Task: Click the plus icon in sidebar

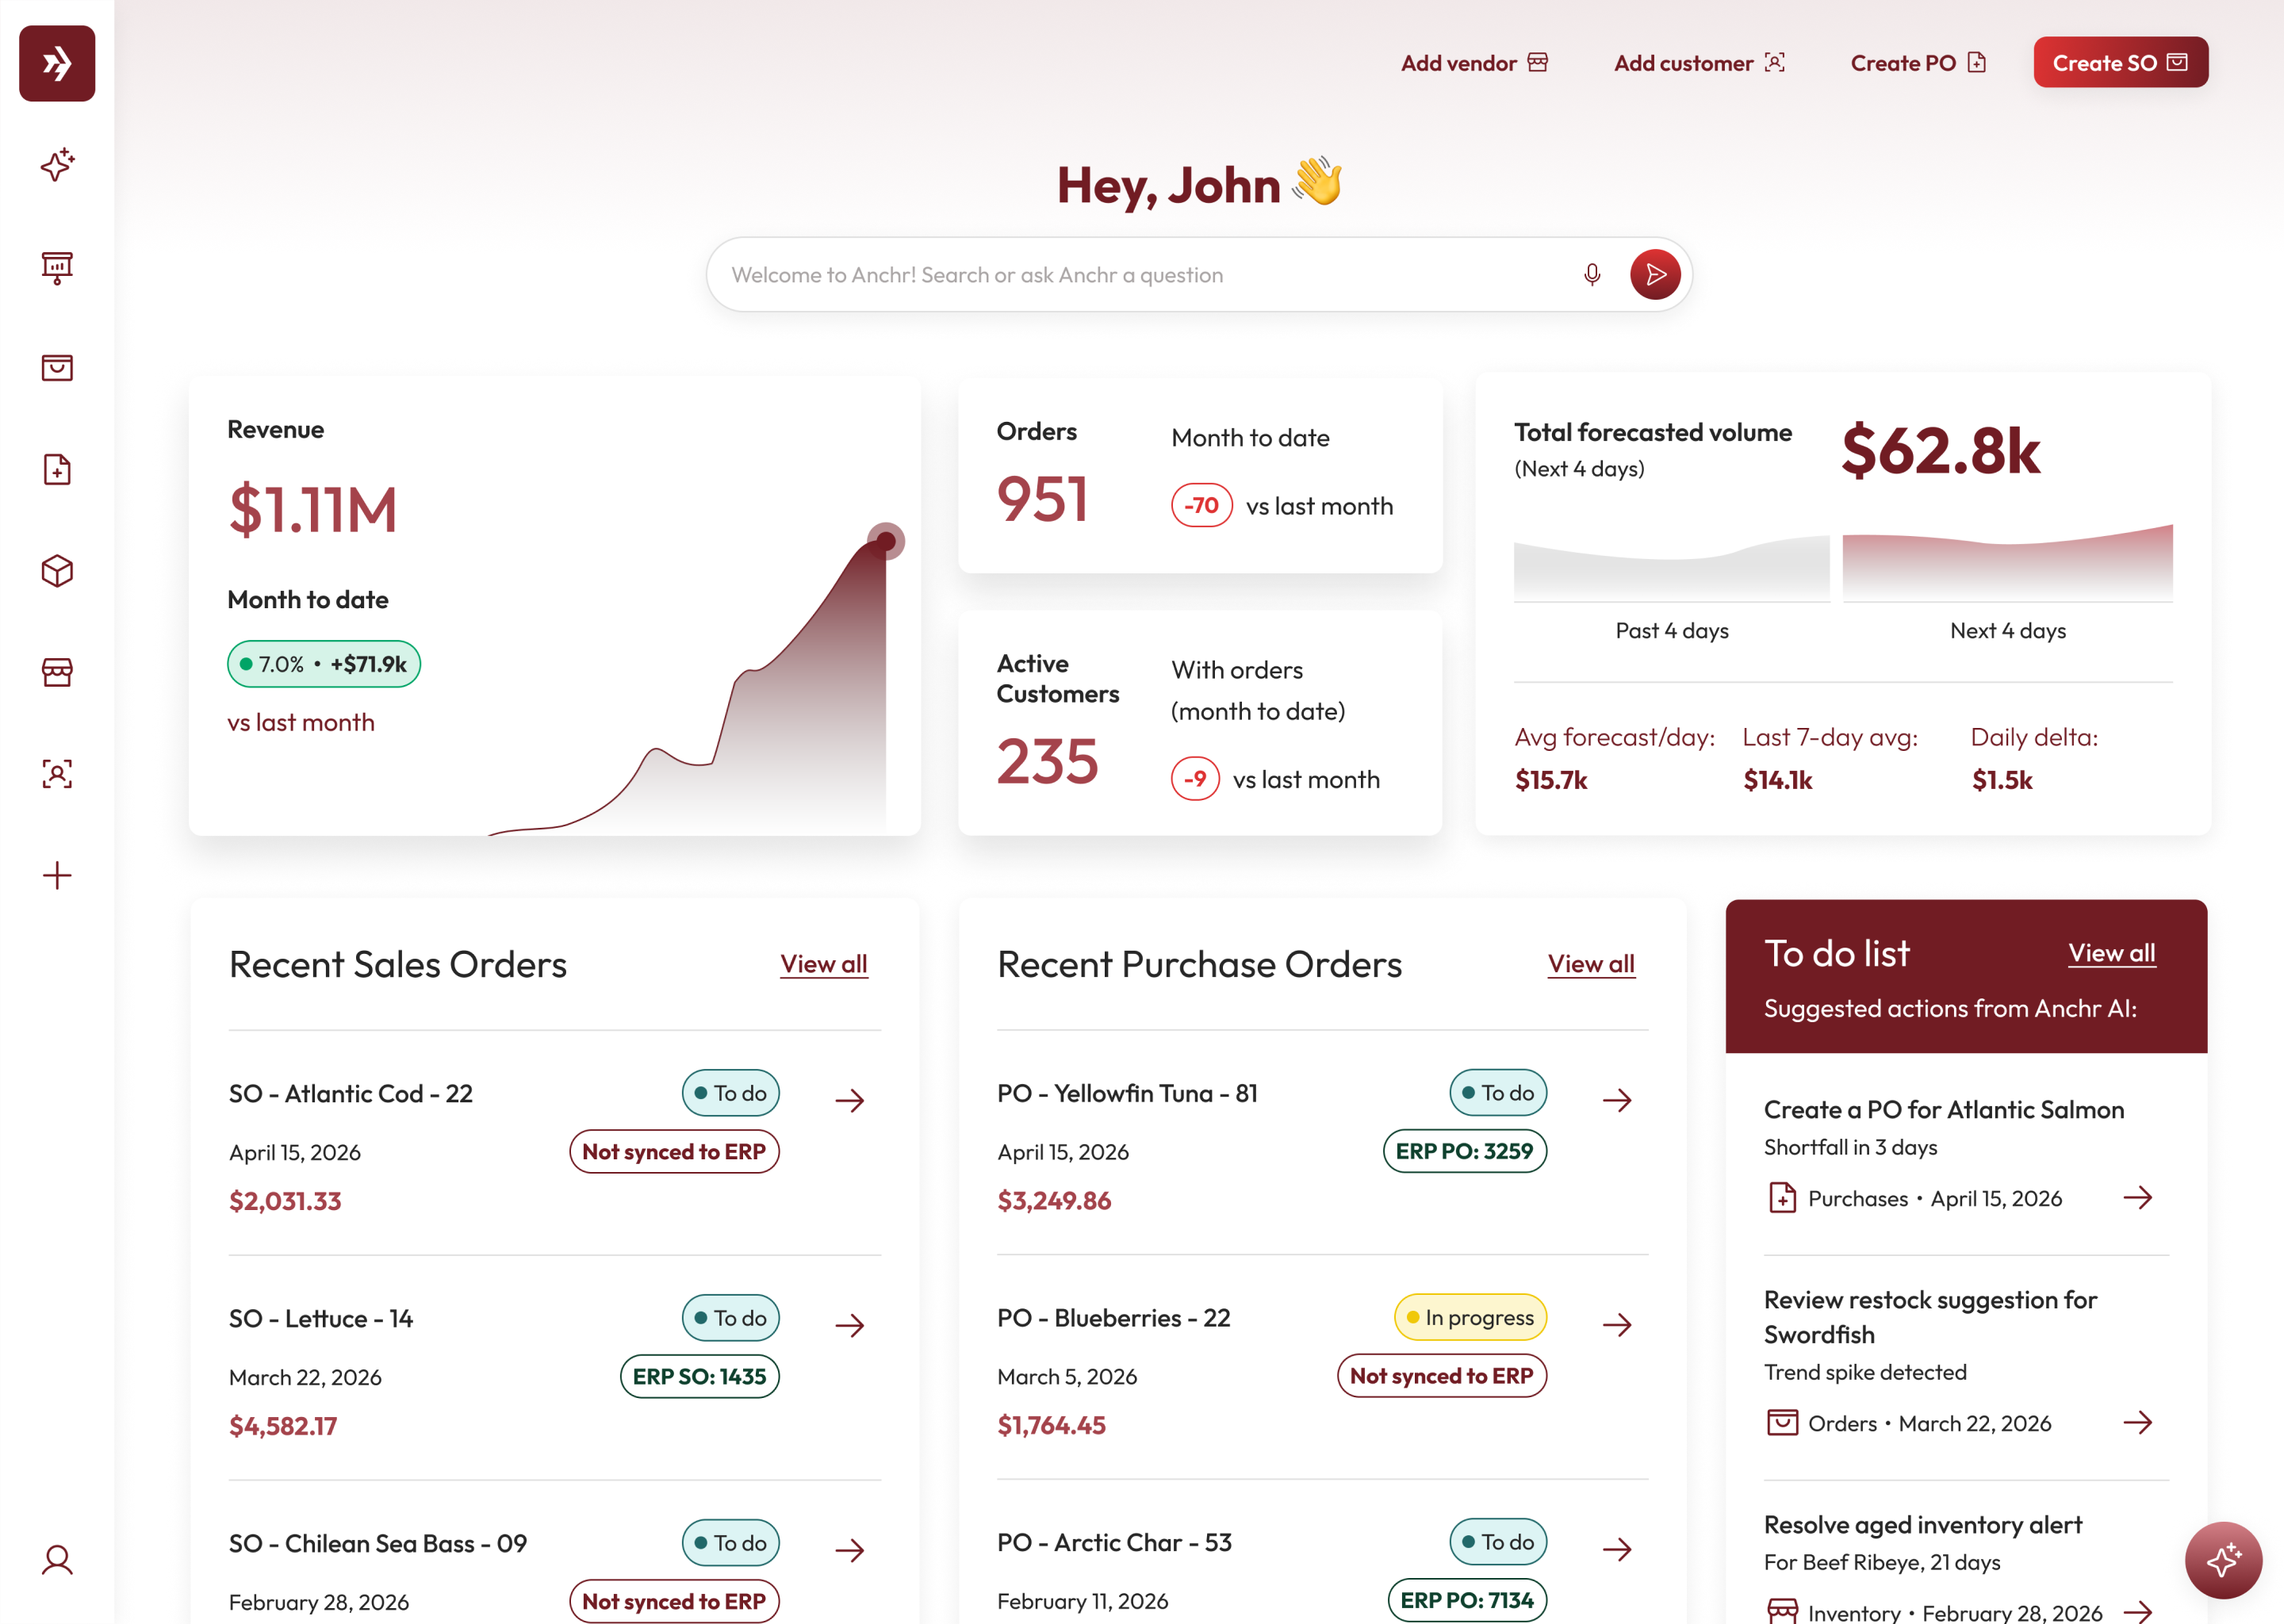Action: [x=57, y=875]
